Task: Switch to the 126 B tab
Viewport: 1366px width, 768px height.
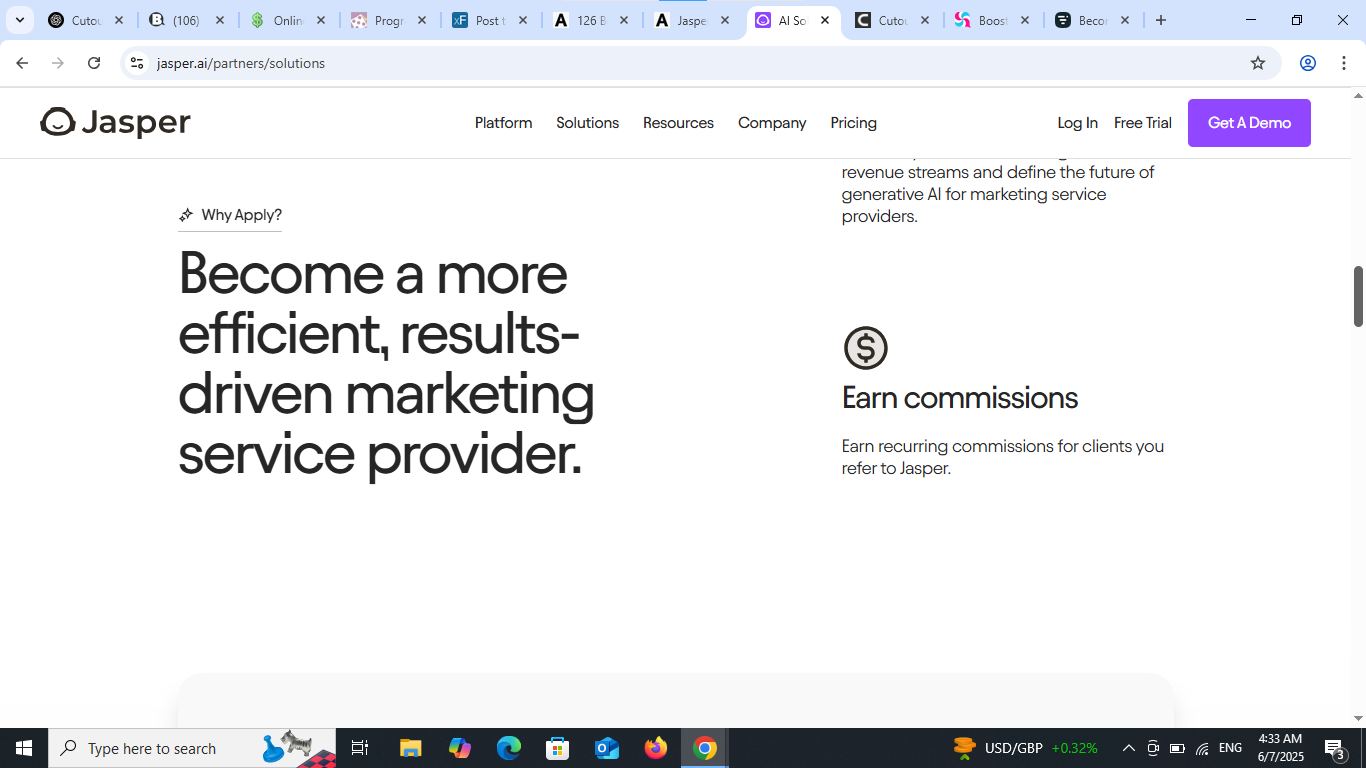Action: (591, 20)
